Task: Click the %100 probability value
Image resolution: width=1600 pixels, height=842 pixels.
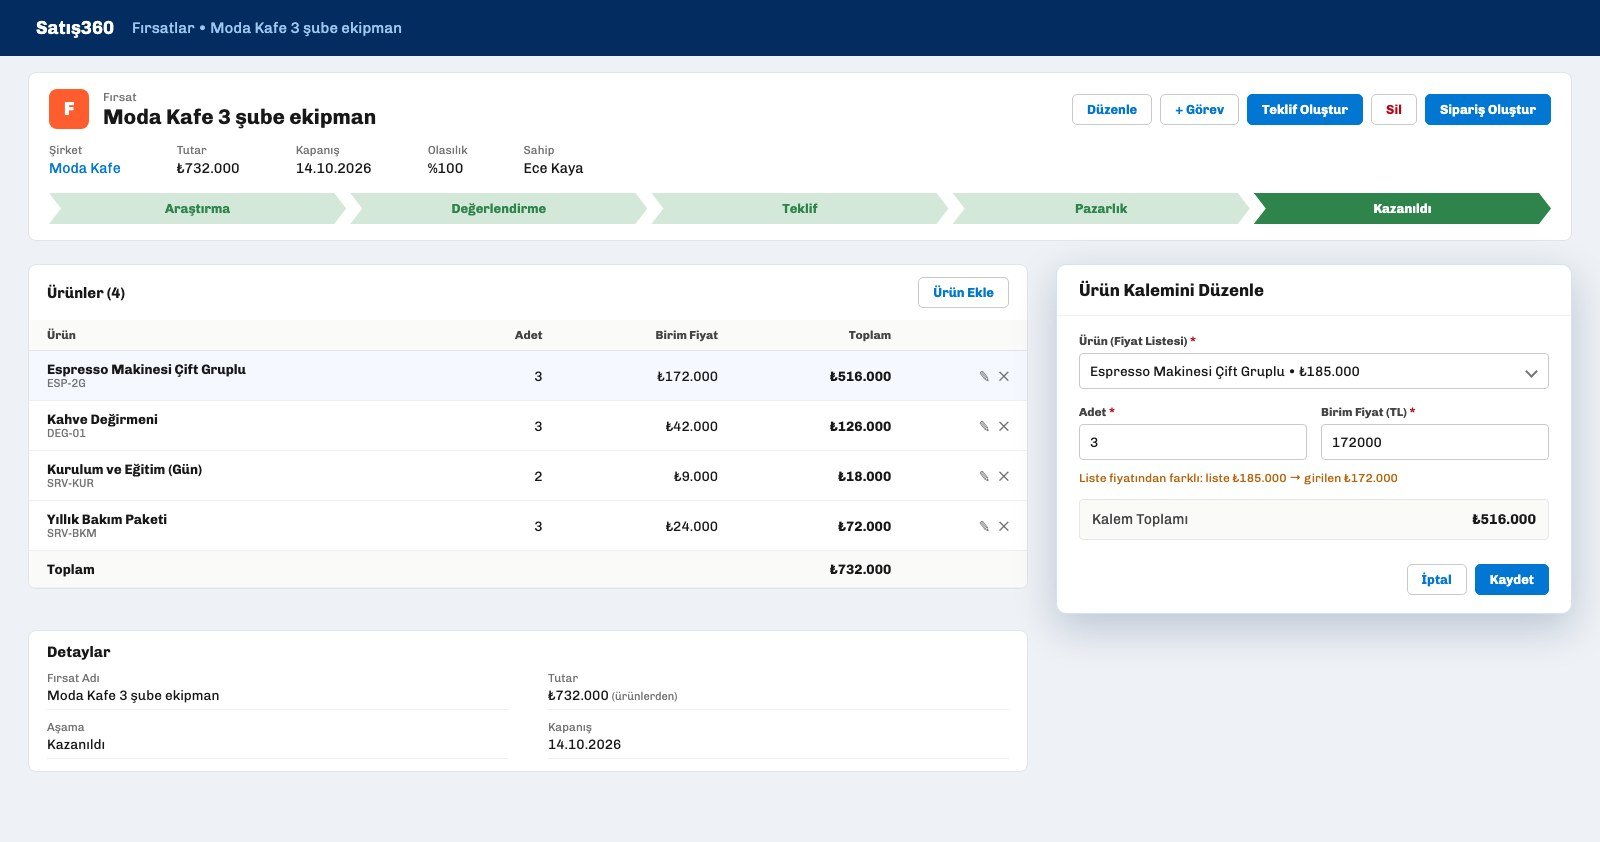Action: (445, 168)
